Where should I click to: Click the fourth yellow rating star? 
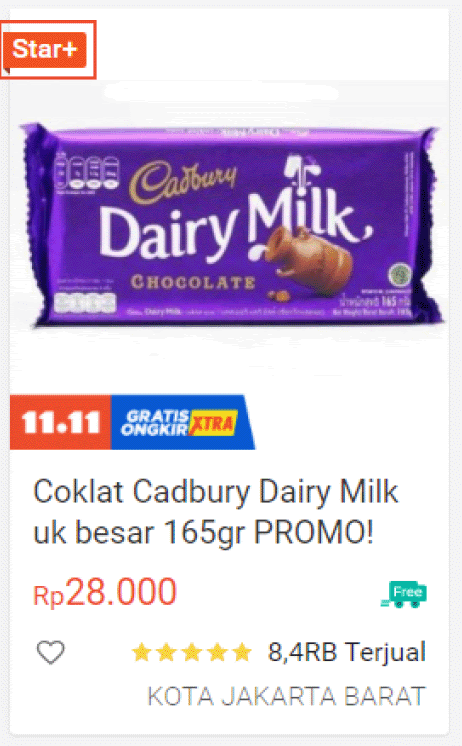click(216, 652)
